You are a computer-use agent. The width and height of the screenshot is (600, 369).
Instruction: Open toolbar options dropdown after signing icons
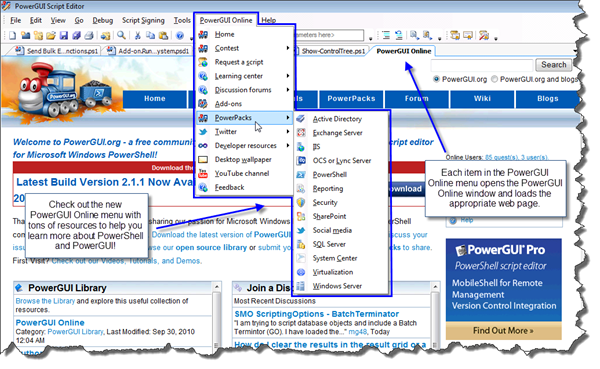pos(496,38)
